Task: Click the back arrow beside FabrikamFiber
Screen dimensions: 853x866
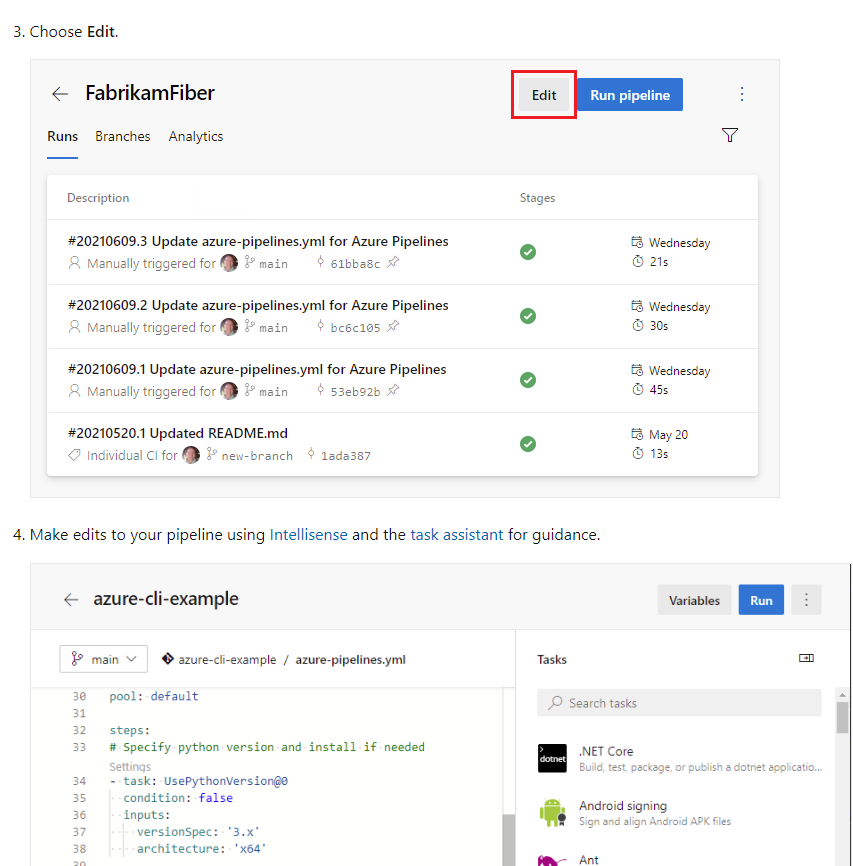Action: [x=60, y=94]
